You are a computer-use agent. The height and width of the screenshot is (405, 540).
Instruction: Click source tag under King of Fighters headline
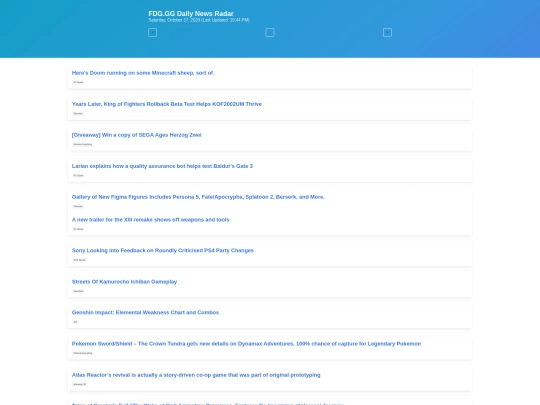(x=78, y=113)
